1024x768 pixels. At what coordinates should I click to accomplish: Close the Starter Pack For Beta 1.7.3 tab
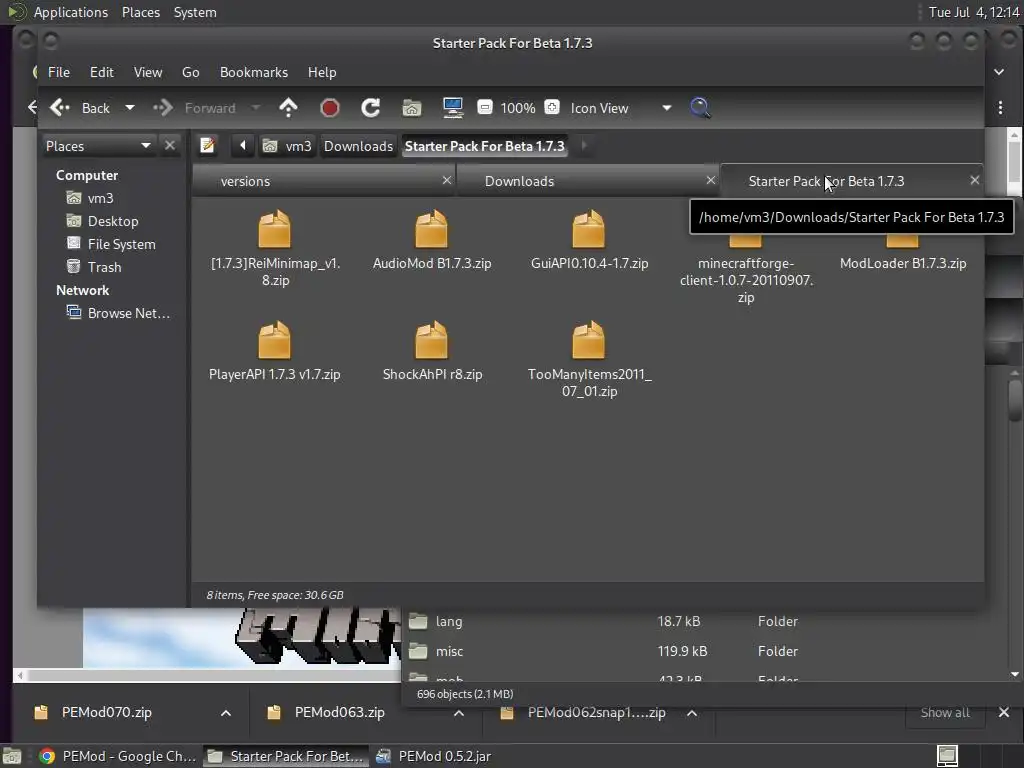point(974,180)
